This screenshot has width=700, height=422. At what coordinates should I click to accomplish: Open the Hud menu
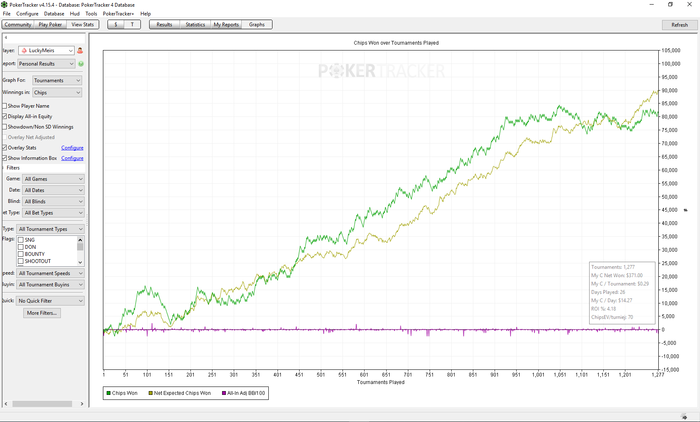pyautogui.click(x=75, y=14)
